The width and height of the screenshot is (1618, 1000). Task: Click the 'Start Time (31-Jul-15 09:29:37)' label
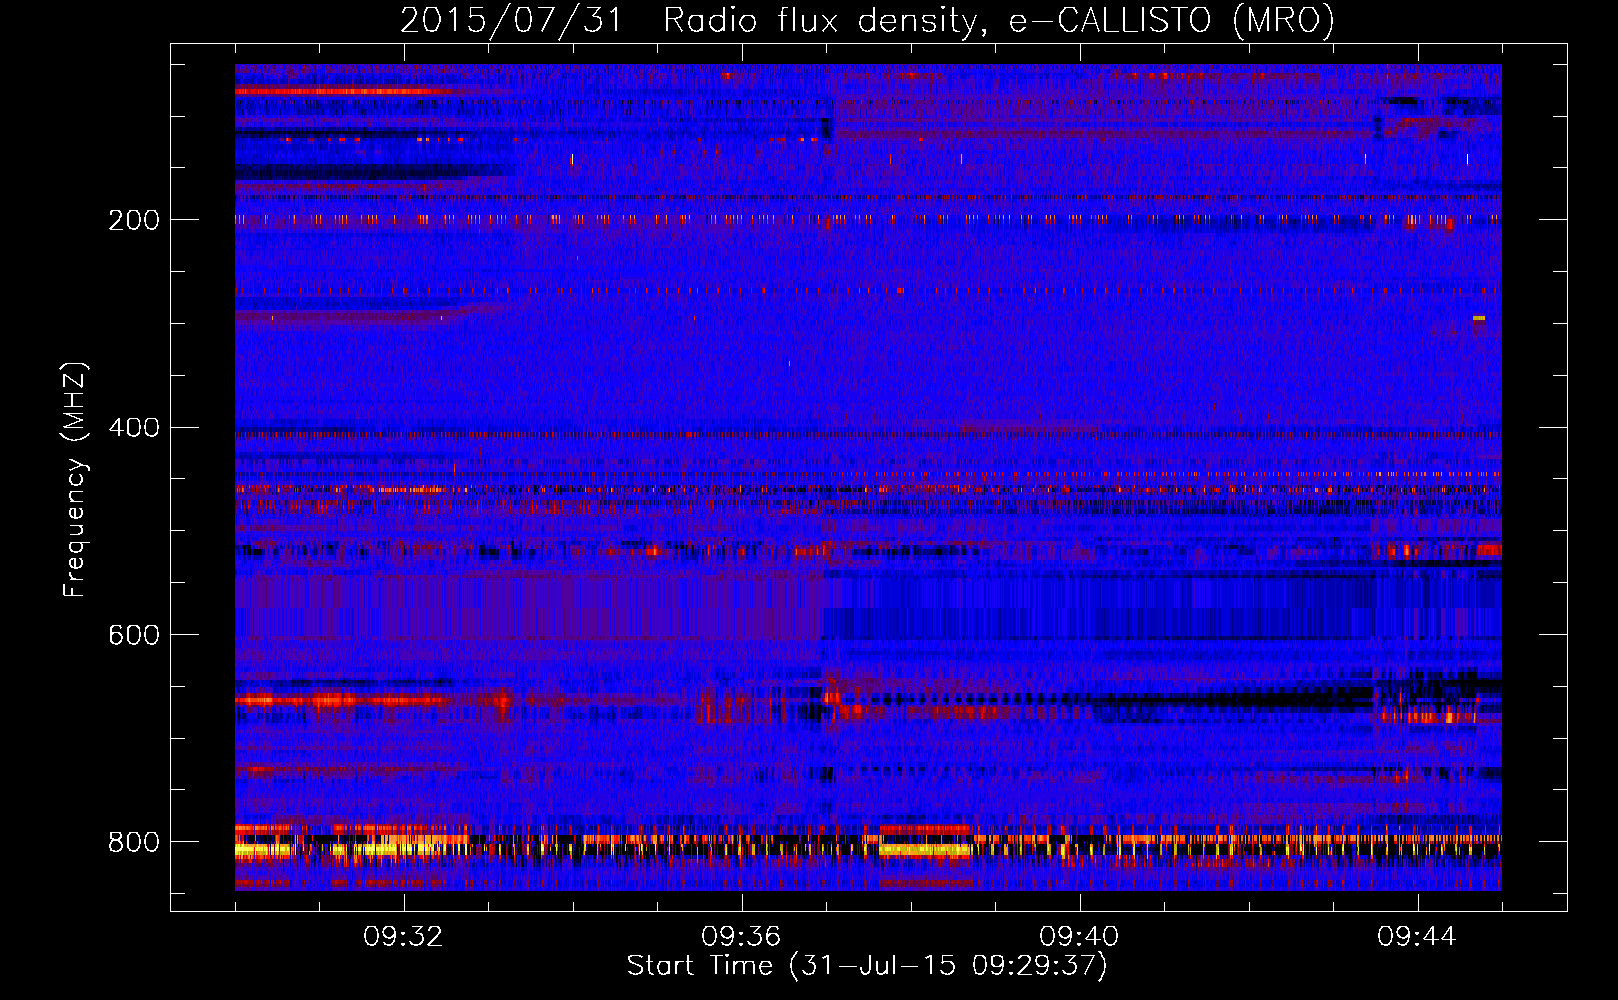(868, 966)
